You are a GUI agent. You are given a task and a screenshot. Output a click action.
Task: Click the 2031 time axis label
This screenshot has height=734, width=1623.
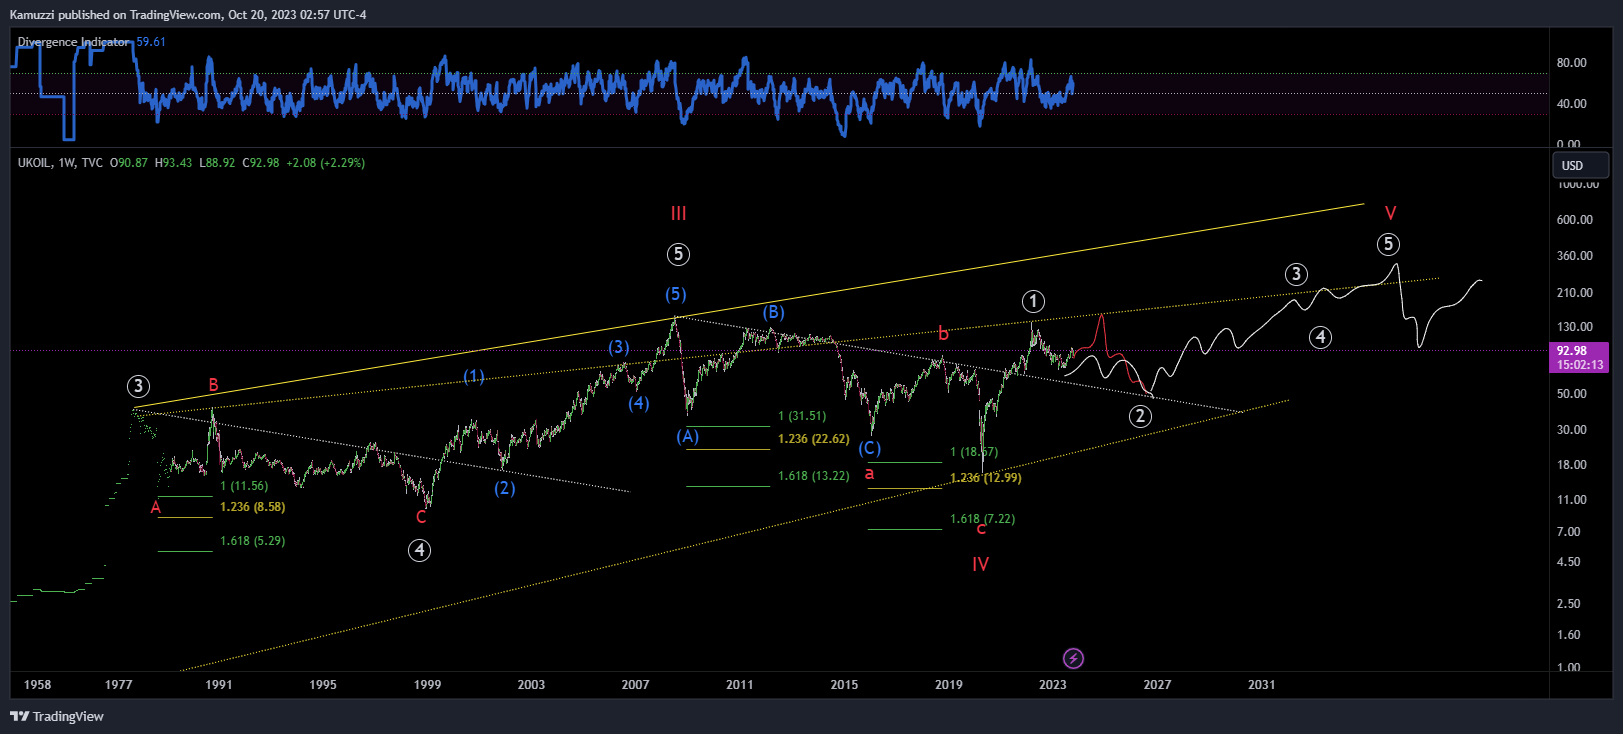1261,685
